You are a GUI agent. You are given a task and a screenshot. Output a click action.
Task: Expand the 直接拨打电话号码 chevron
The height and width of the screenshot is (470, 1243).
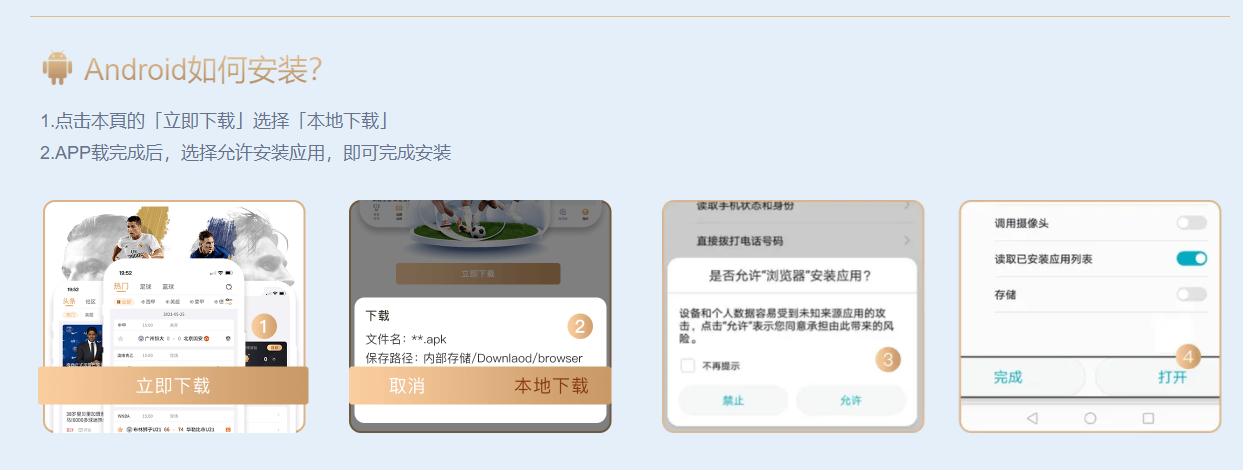(x=908, y=240)
